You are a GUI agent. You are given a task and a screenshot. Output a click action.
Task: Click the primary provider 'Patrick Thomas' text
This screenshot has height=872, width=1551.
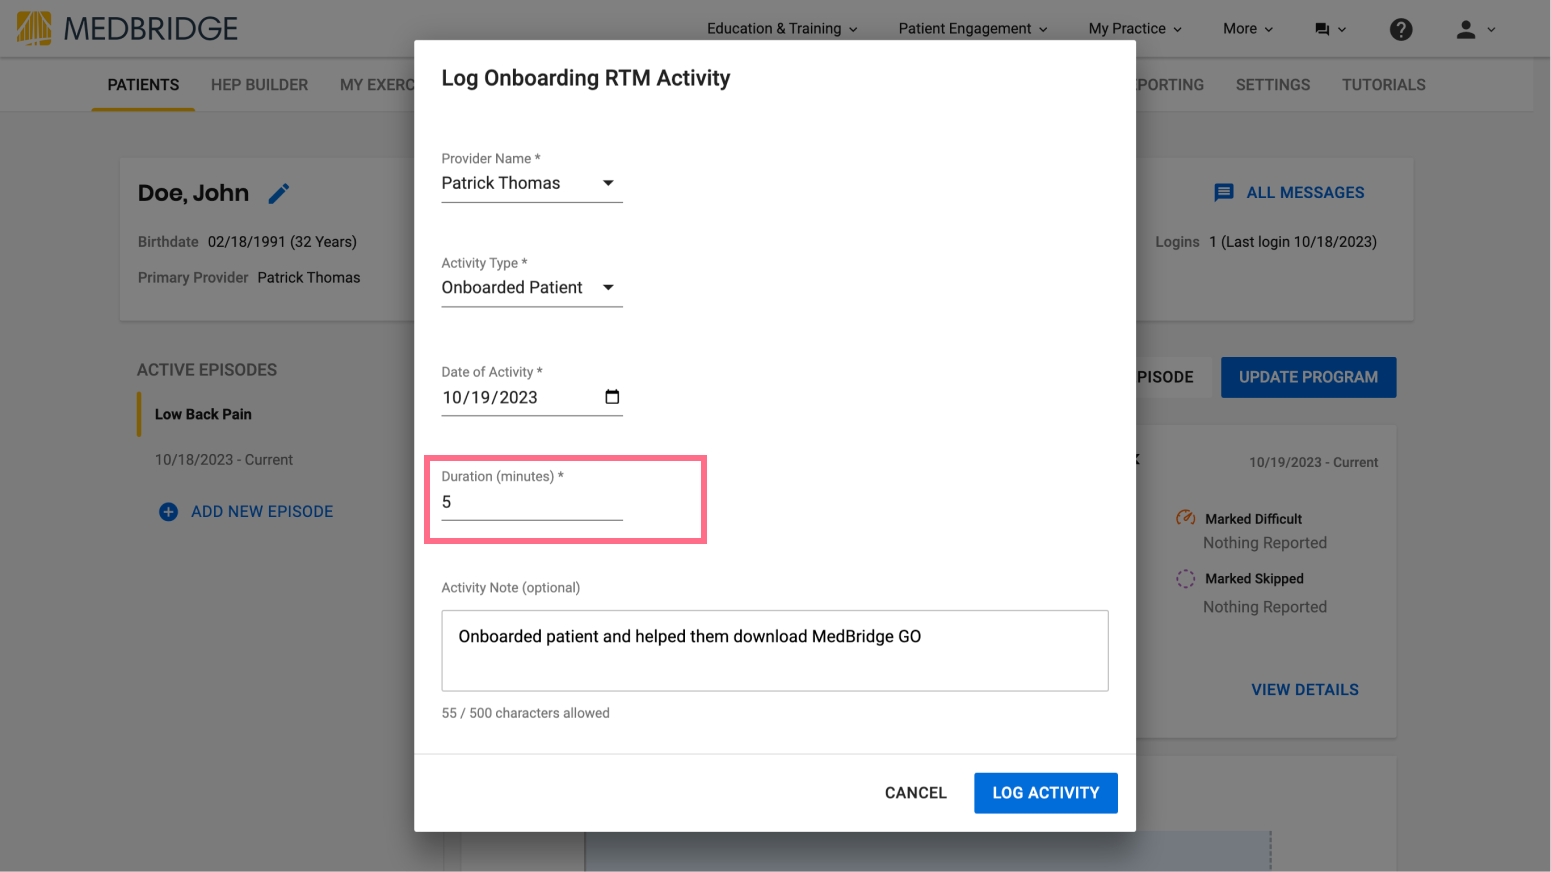(x=309, y=278)
